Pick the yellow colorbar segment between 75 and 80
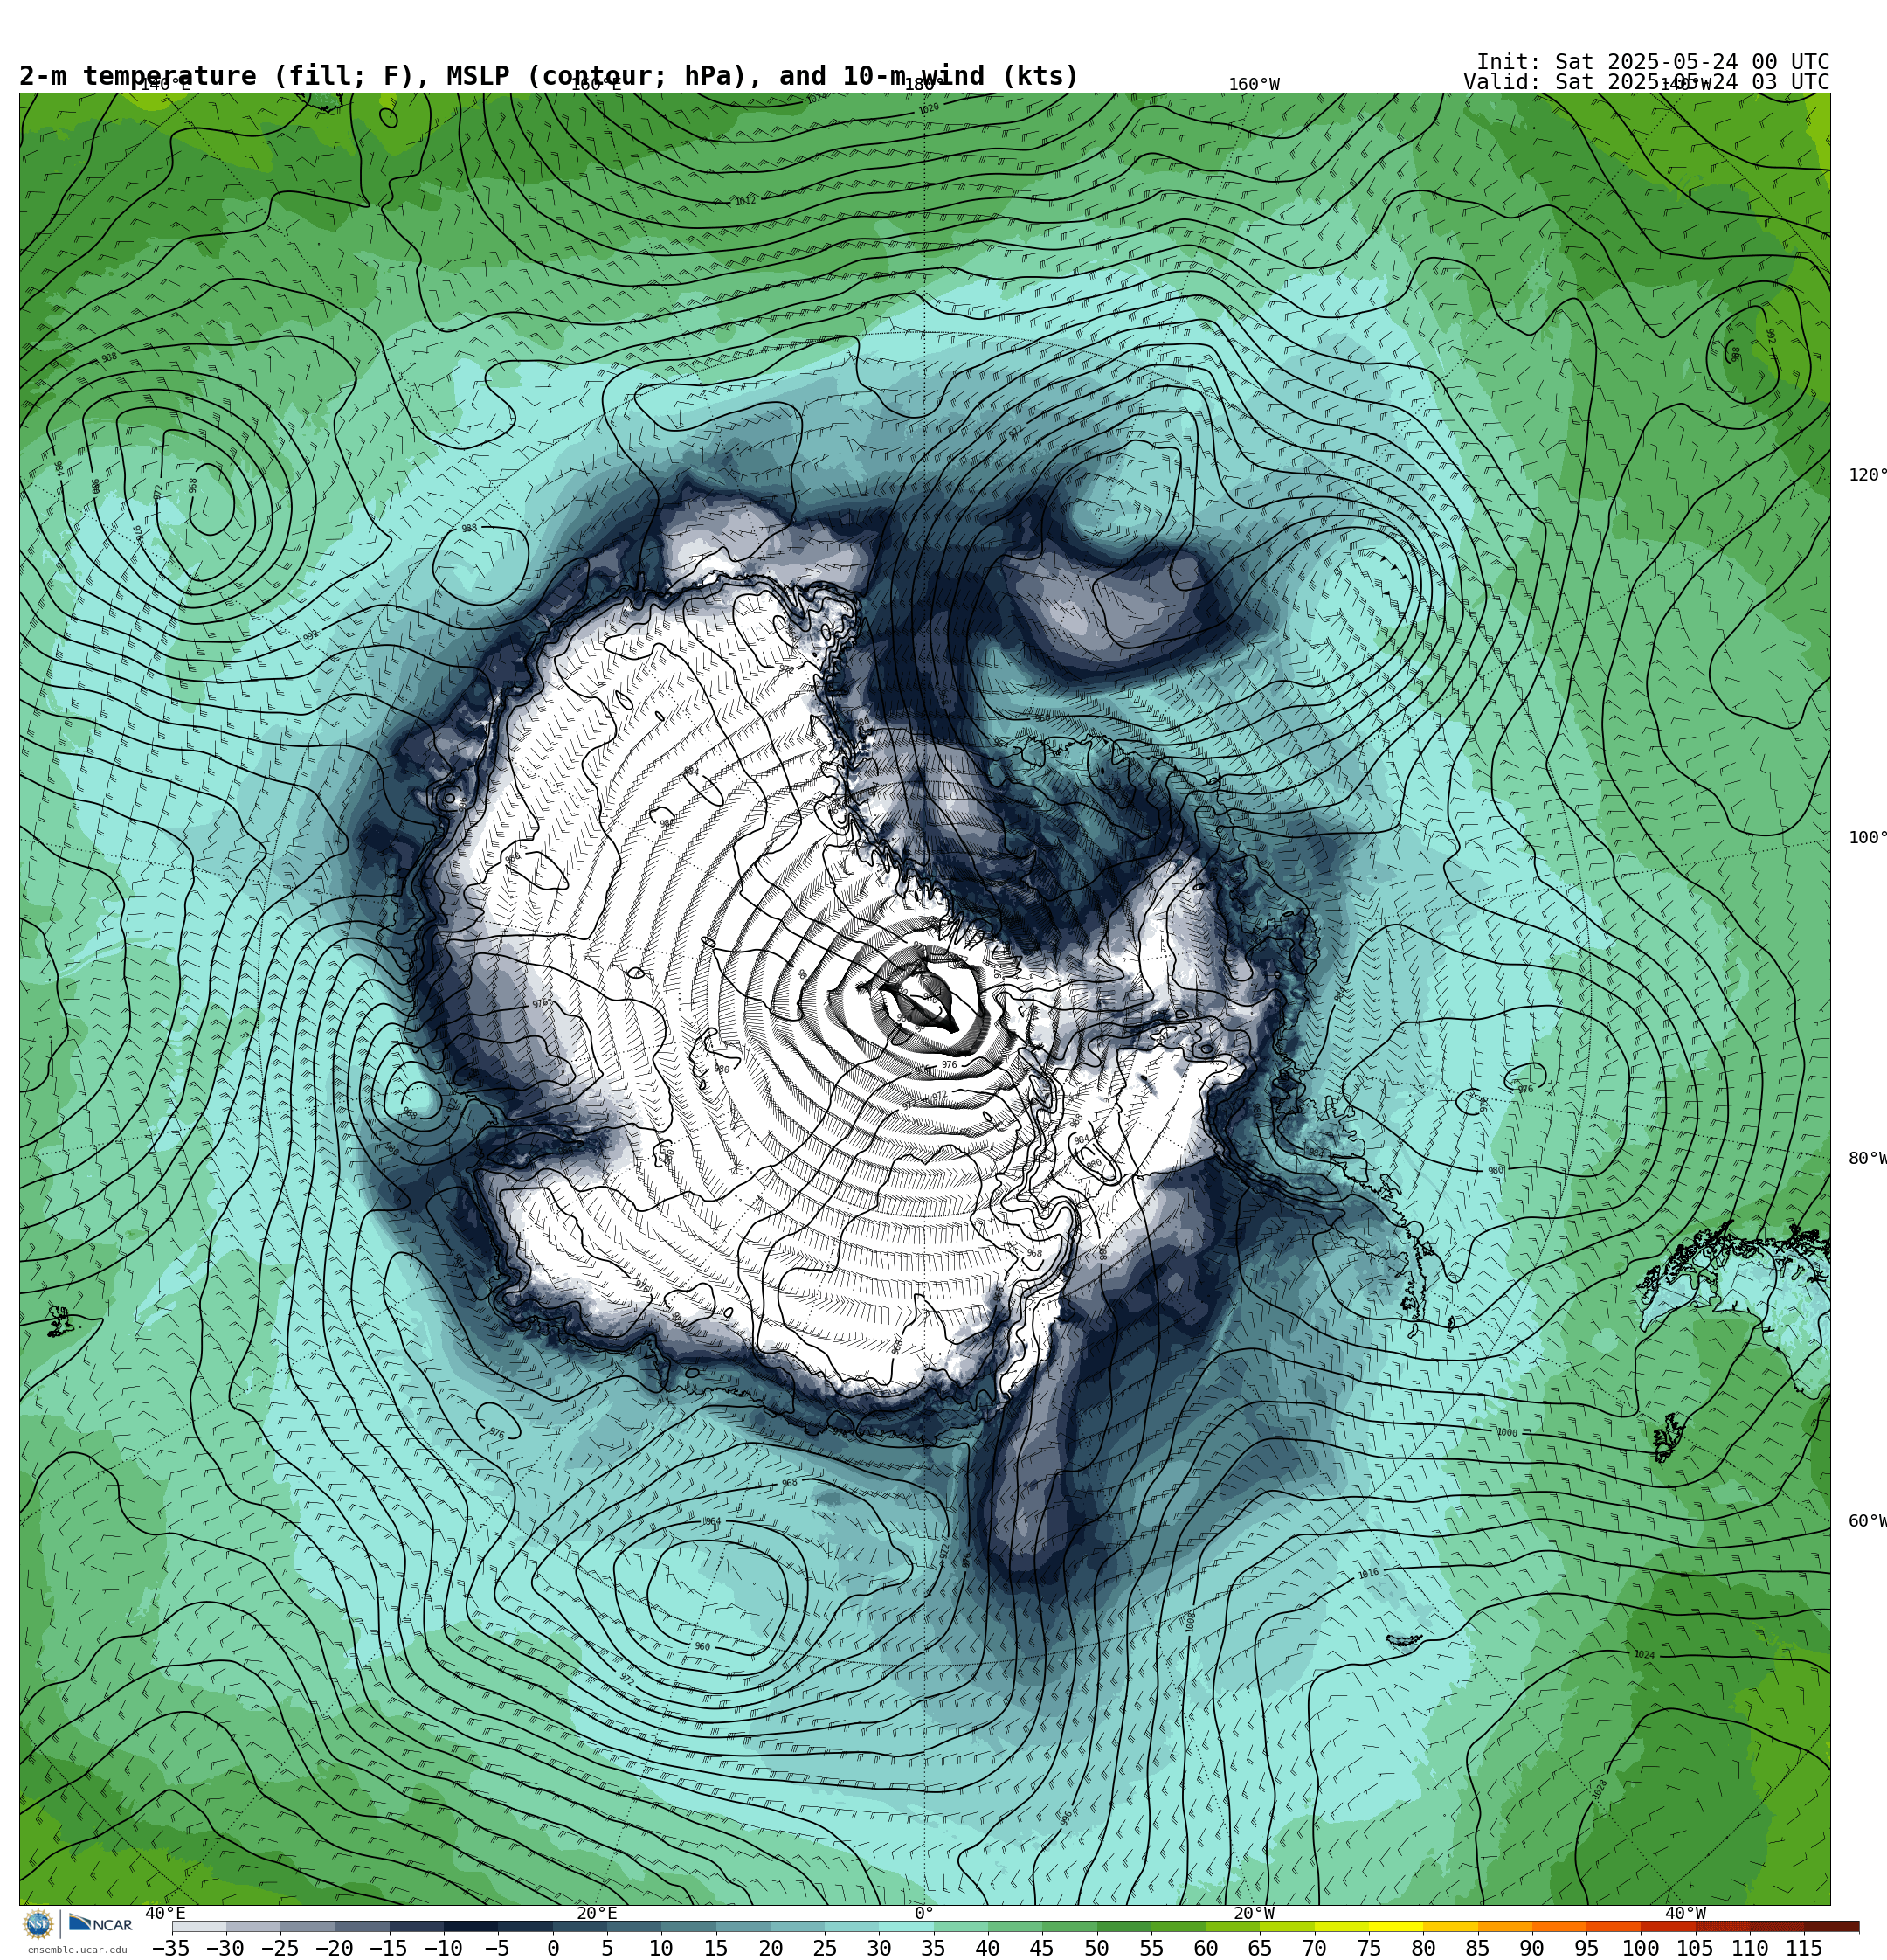1887x1960 pixels. pos(1396,1927)
